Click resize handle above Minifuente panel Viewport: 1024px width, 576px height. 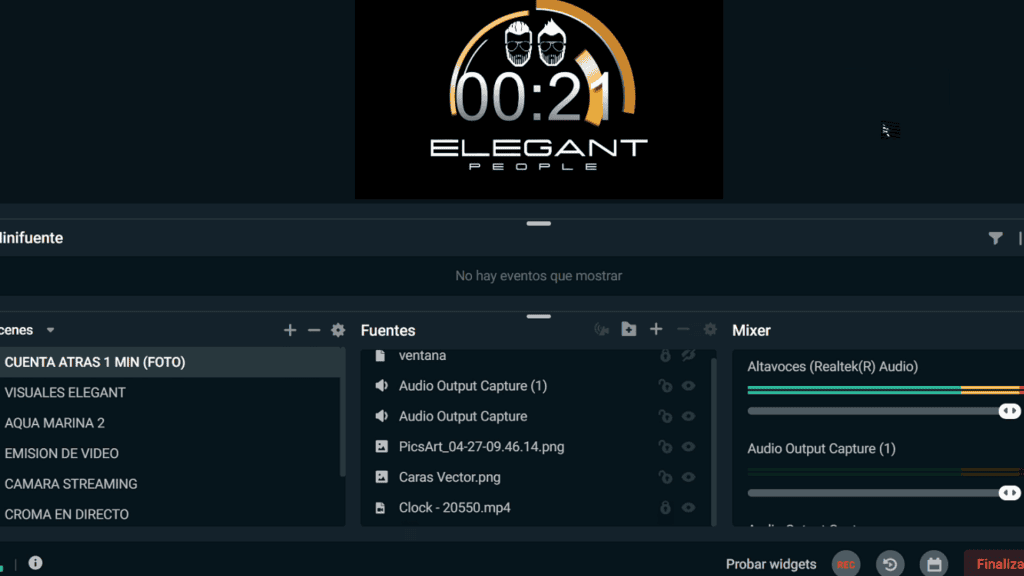coord(539,223)
